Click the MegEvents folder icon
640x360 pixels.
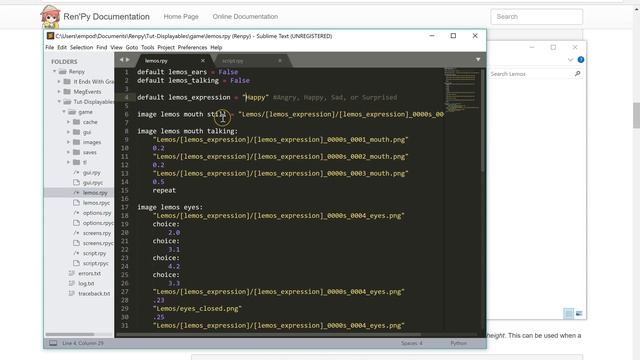tap(67, 91)
